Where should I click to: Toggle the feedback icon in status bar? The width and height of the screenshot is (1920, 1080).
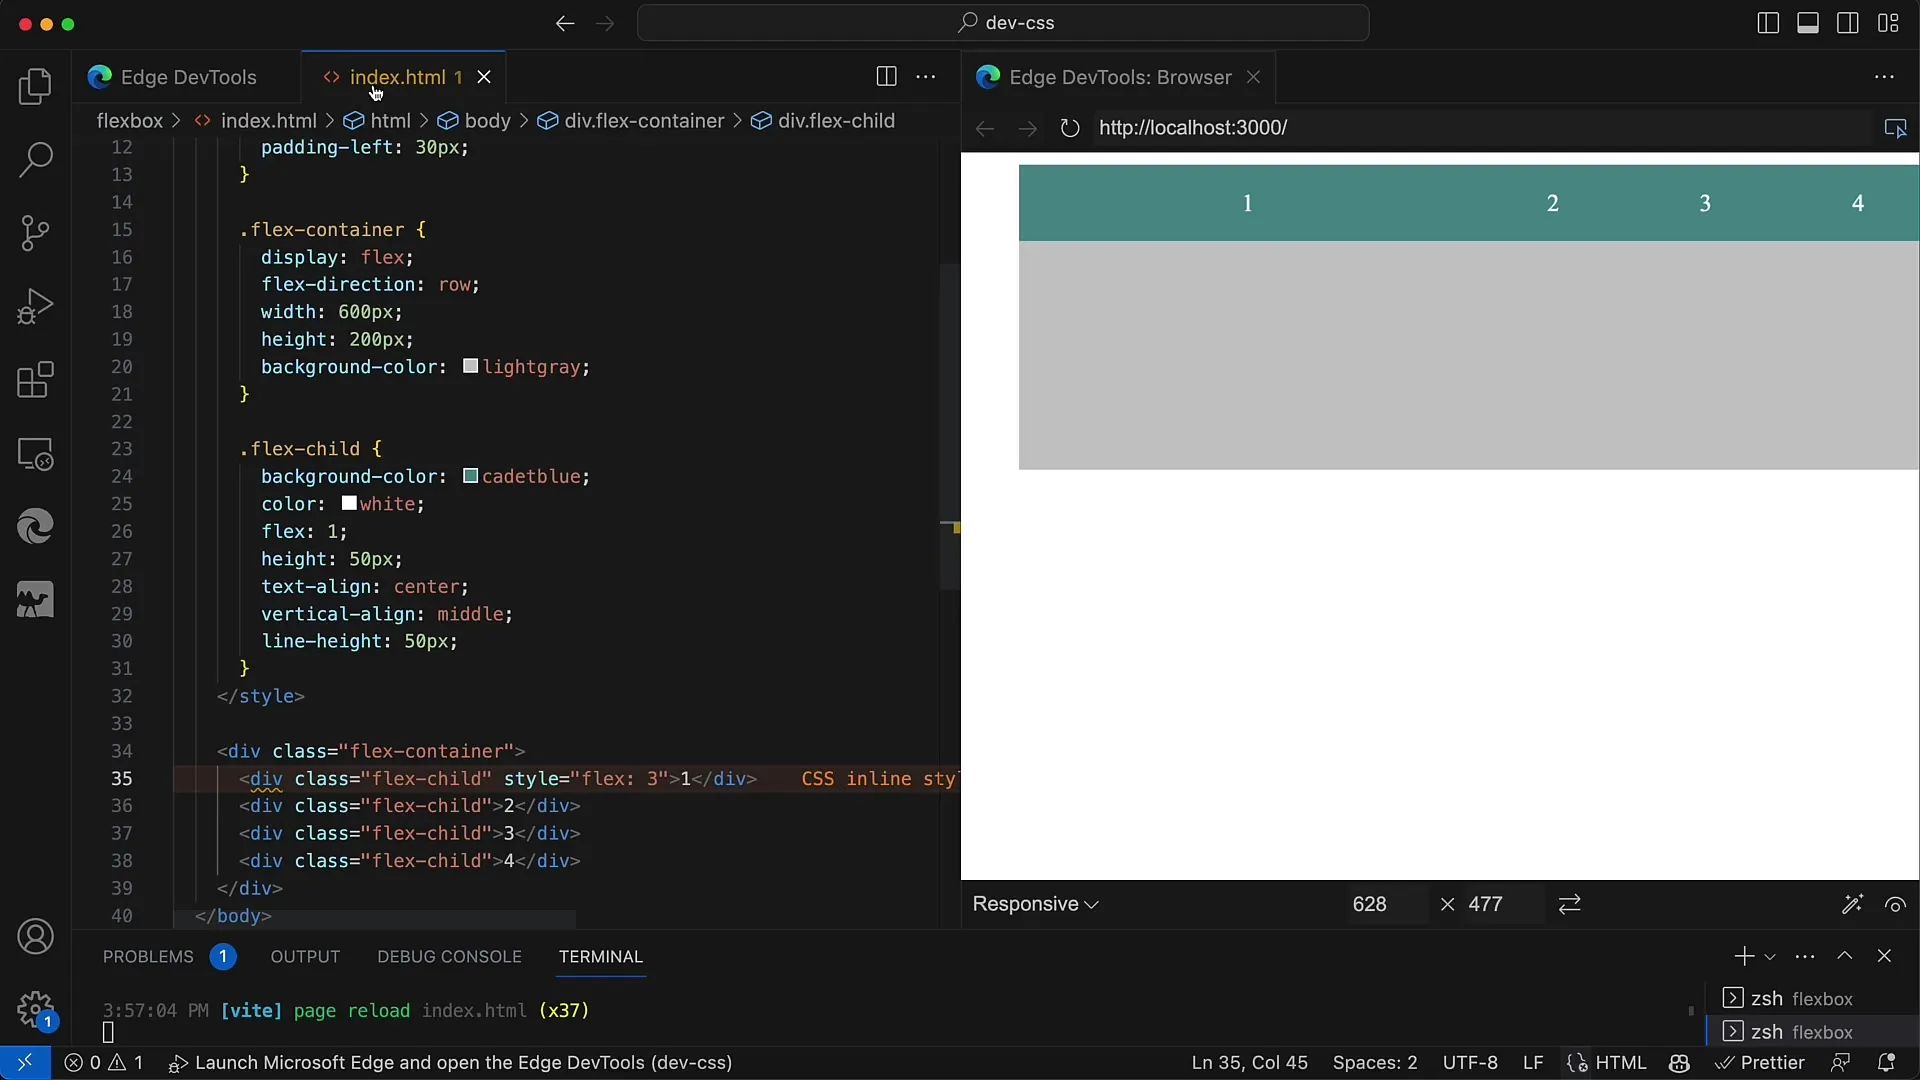pos(1840,1063)
